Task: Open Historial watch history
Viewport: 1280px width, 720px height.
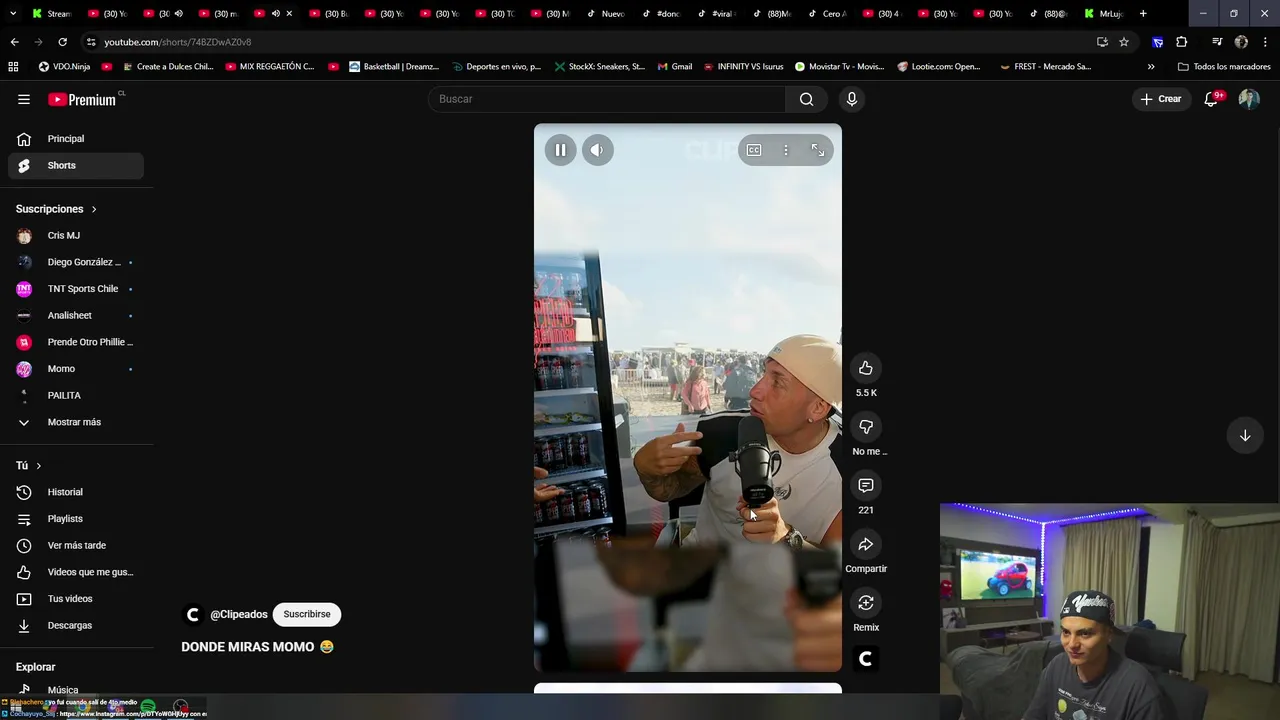Action: [x=76, y=492]
